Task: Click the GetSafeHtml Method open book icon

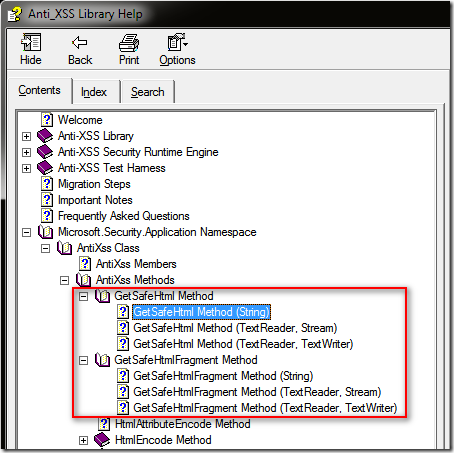Action: point(102,296)
